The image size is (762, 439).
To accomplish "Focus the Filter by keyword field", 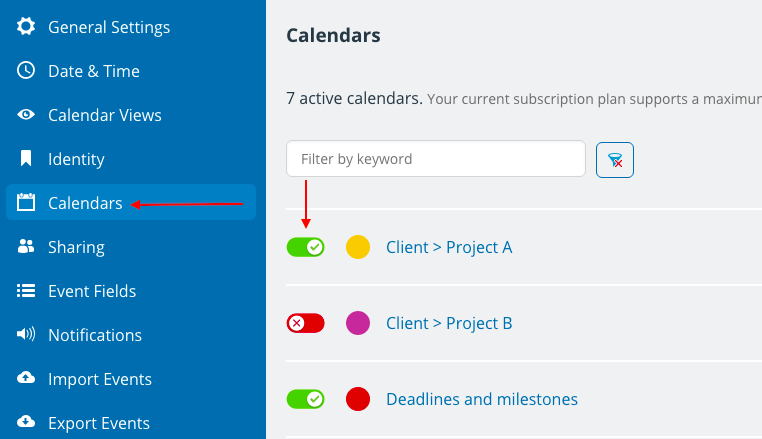I will pyautogui.click(x=436, y=158).
